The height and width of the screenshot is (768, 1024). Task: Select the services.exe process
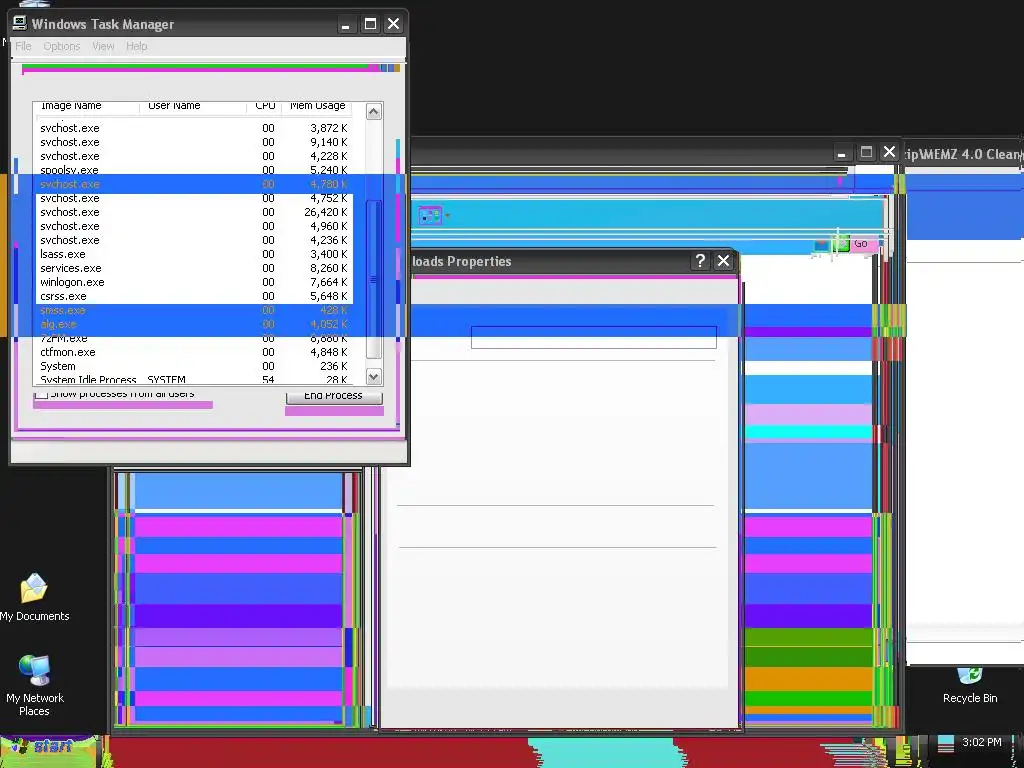coord(194,268)
